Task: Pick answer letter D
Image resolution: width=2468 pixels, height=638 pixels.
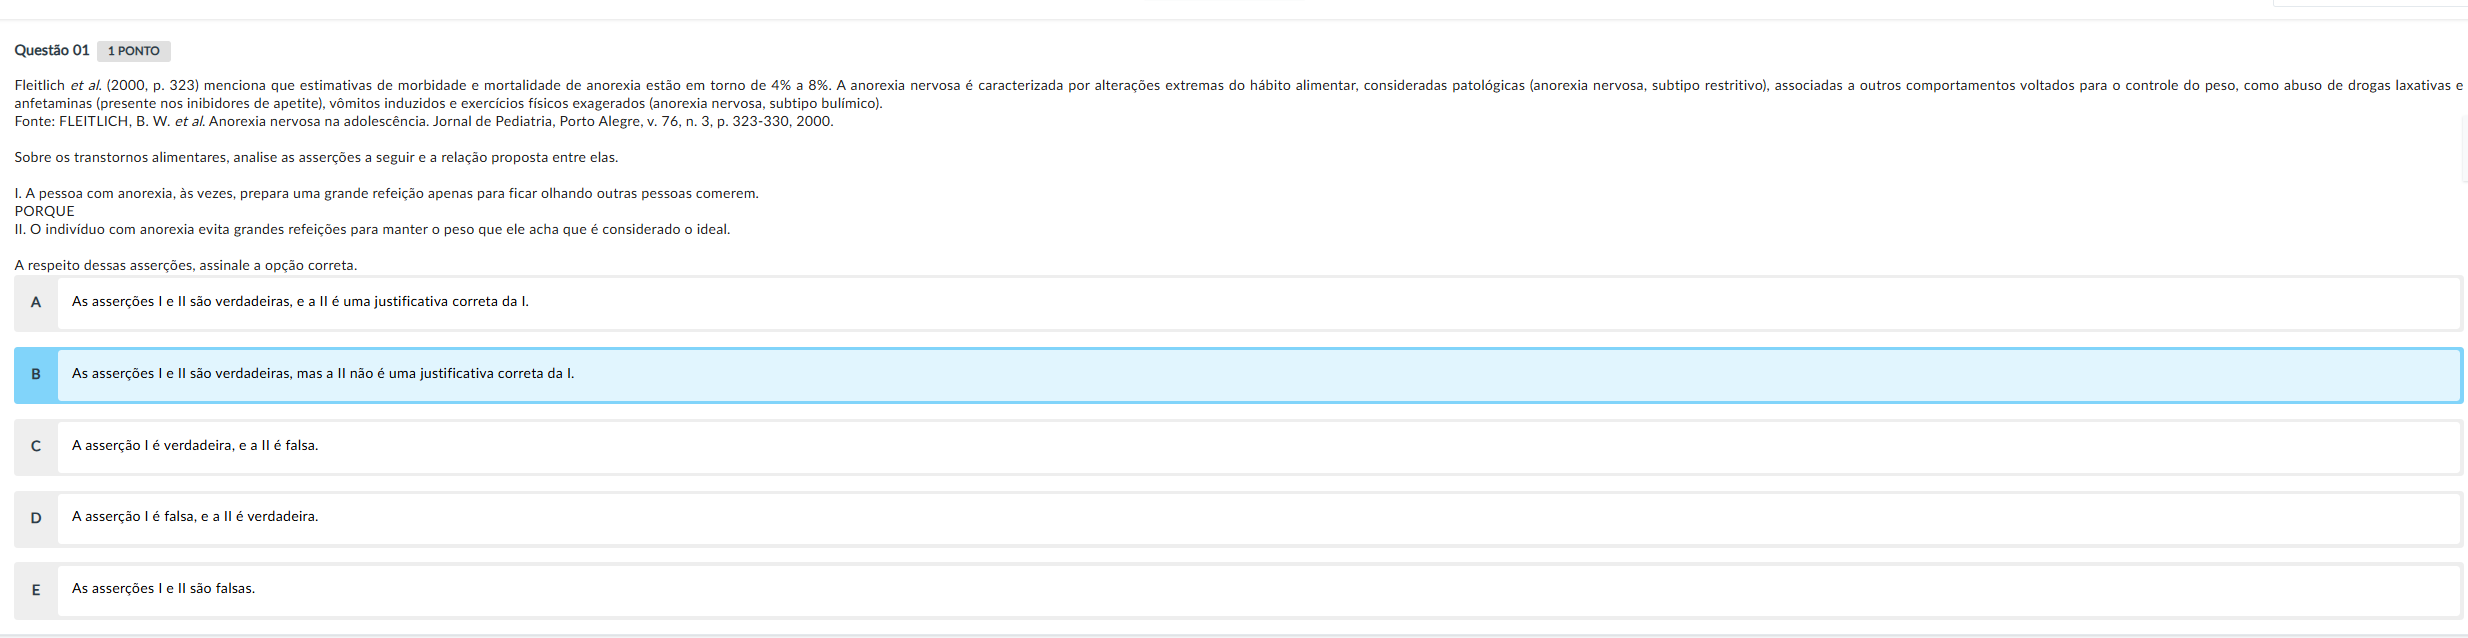Action: 36,518
